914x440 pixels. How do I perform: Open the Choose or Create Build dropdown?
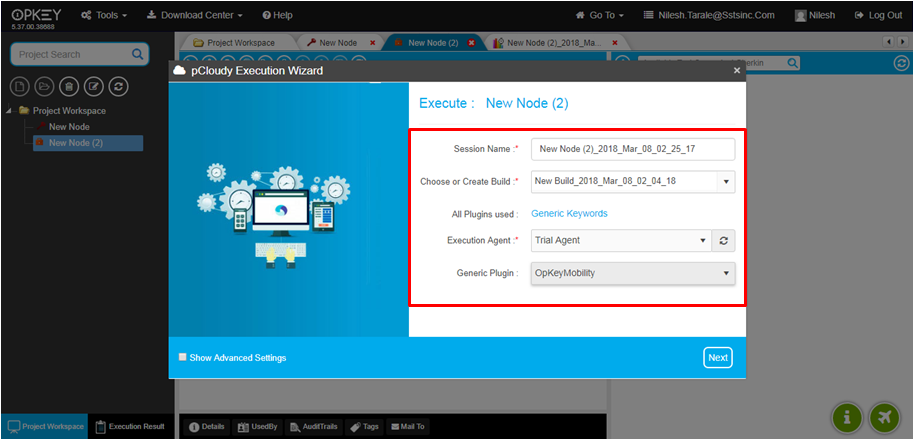coord(726,181)
